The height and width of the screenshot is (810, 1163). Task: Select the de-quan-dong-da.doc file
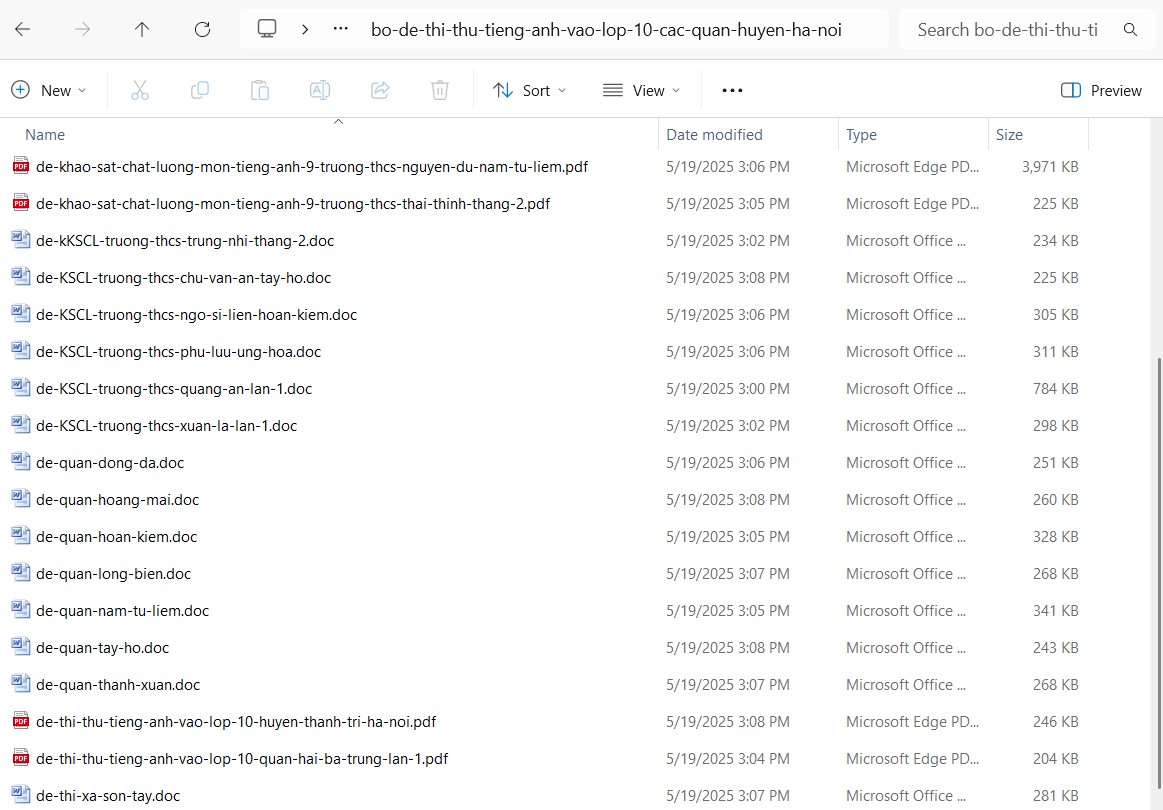pos(110,463)
